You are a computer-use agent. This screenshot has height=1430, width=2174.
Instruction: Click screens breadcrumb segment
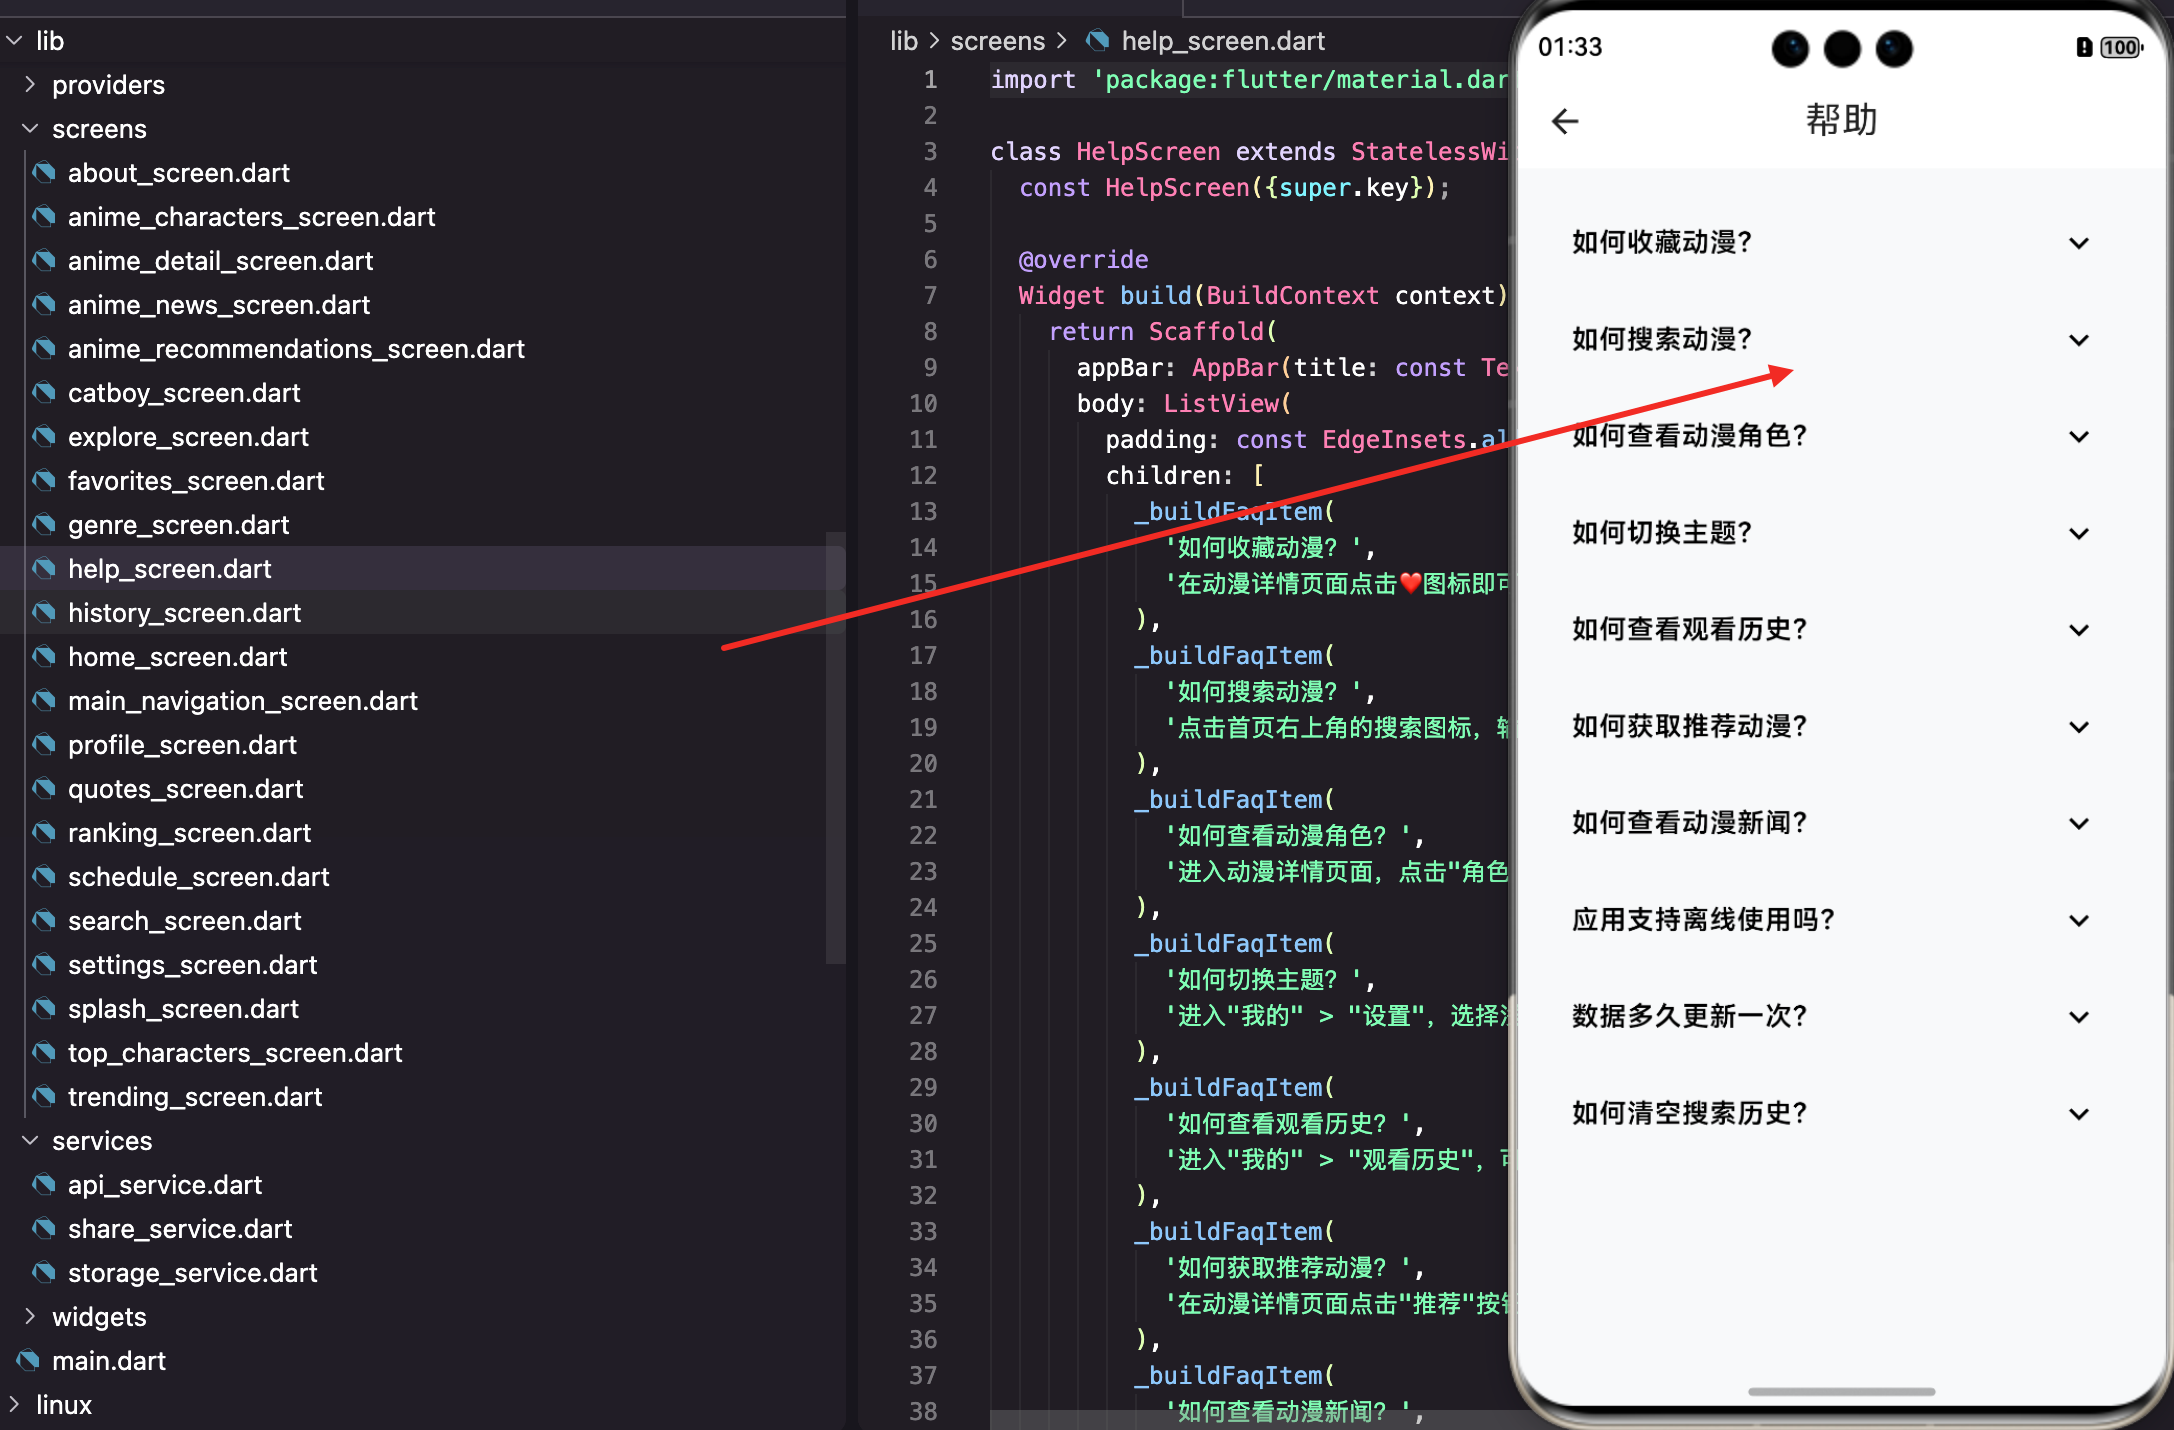(997, 41)
